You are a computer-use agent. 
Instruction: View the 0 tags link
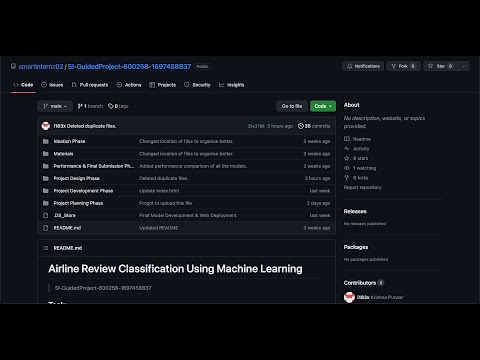[118, 106]
